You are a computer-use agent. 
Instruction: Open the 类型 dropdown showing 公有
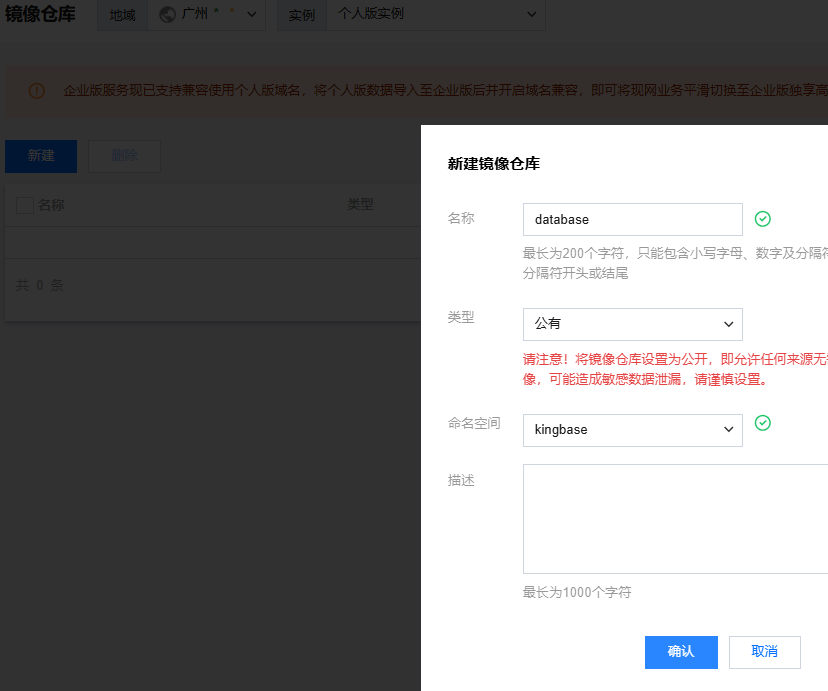632,324
